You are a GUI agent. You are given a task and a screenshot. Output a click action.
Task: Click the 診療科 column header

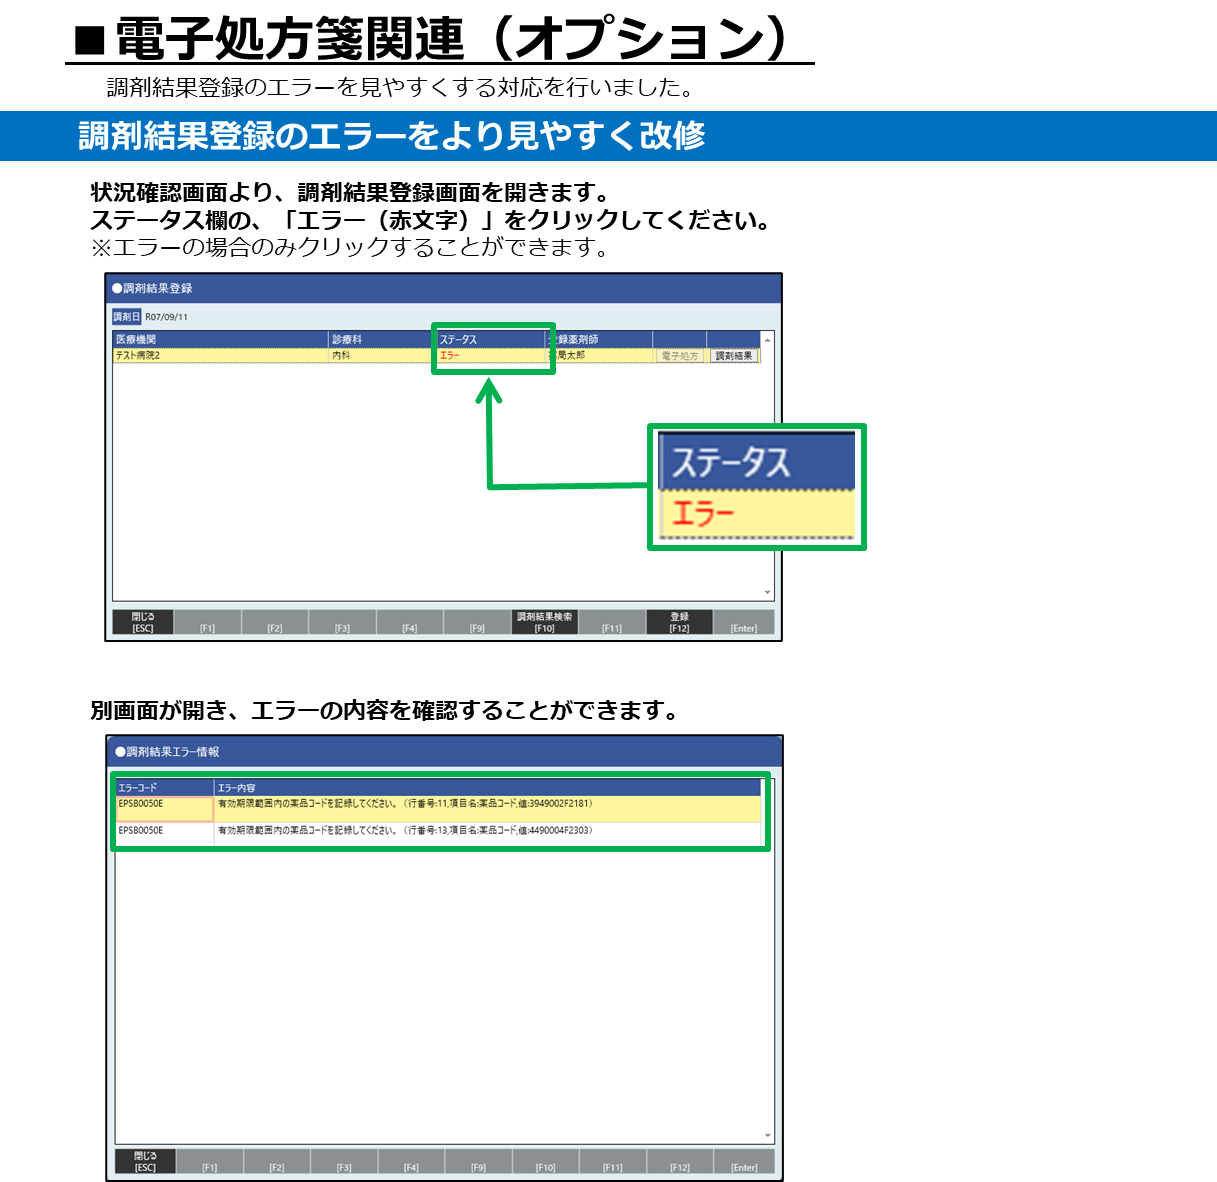tap(380, 339)
